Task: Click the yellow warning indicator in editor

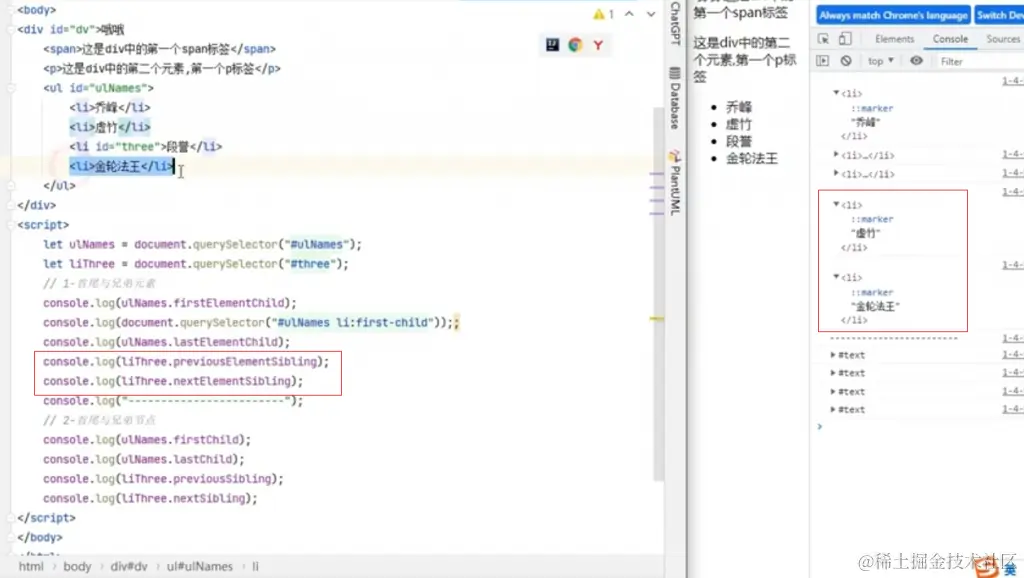Action: pyautogui.click(x=603, y=14)
